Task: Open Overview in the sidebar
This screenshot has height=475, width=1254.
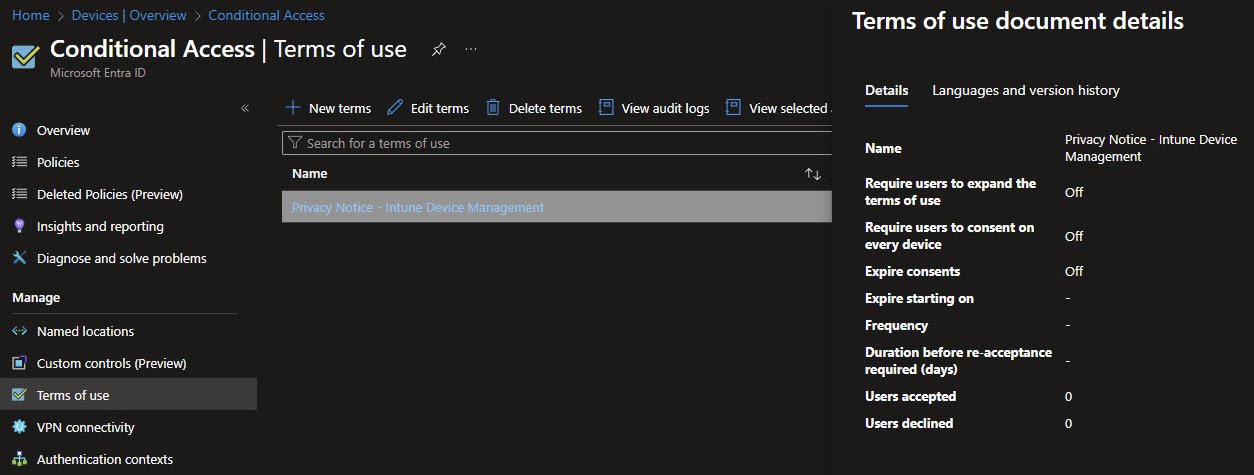Action: [x=63, y=130]
